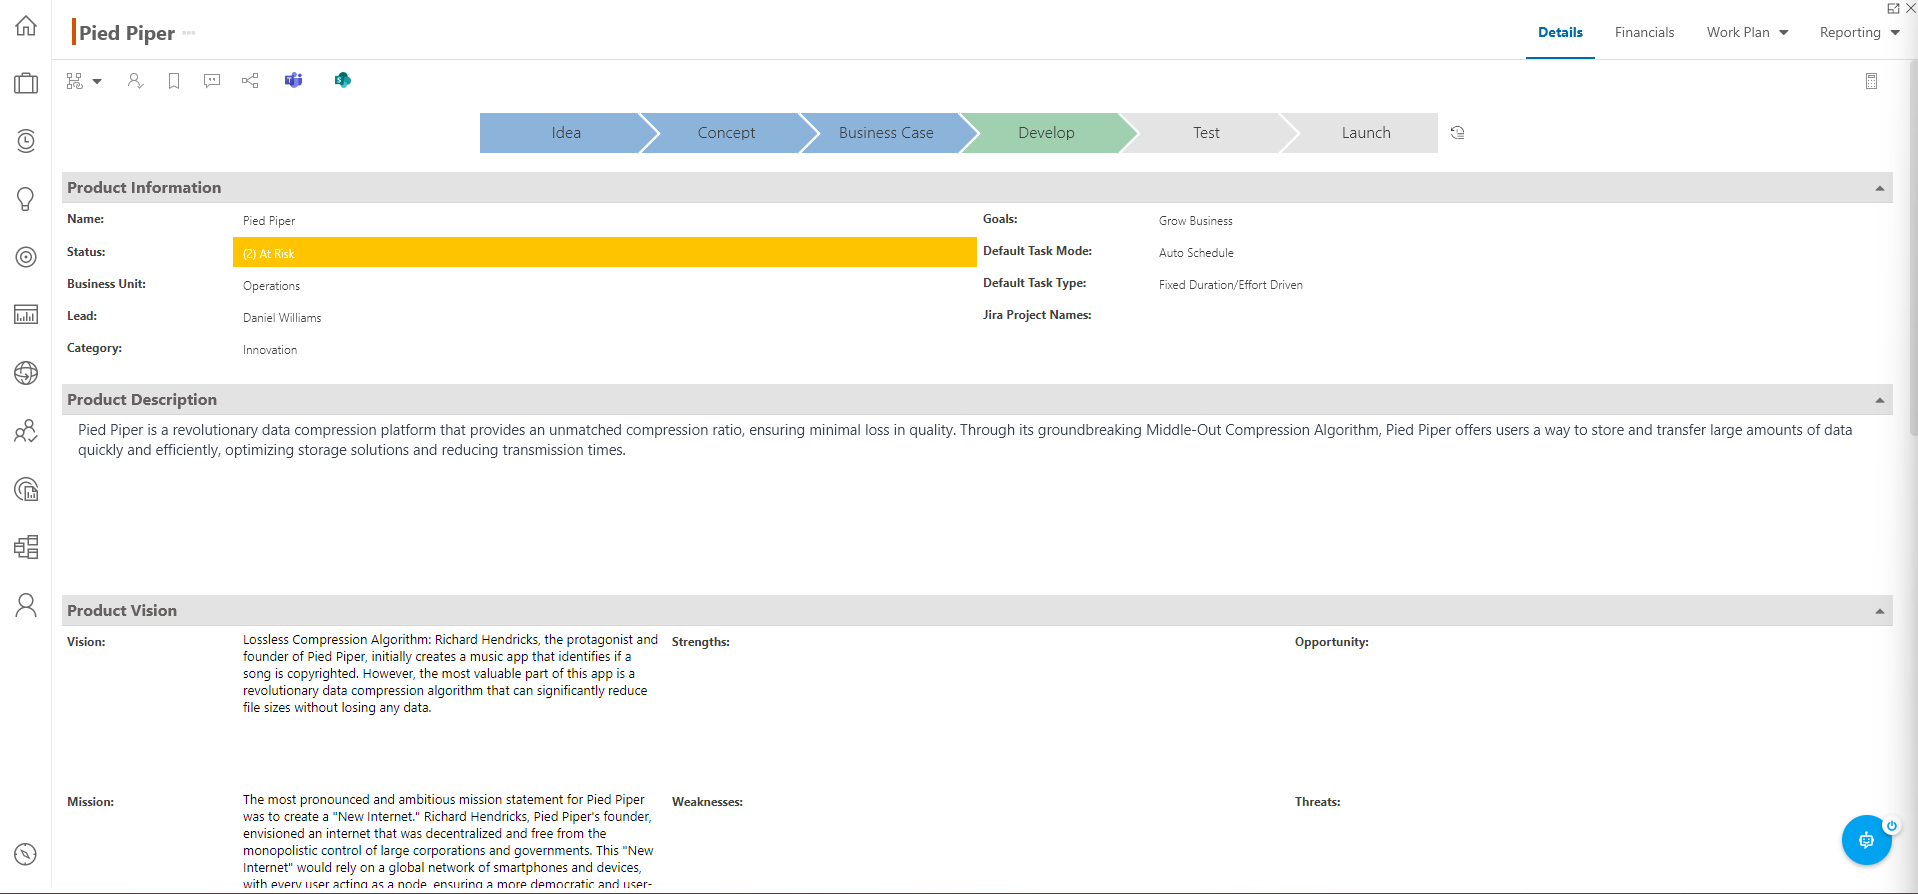The height and width of the screenshot is (894, 1918).
Task: Select the Concept stage
Action: (726, 133)
